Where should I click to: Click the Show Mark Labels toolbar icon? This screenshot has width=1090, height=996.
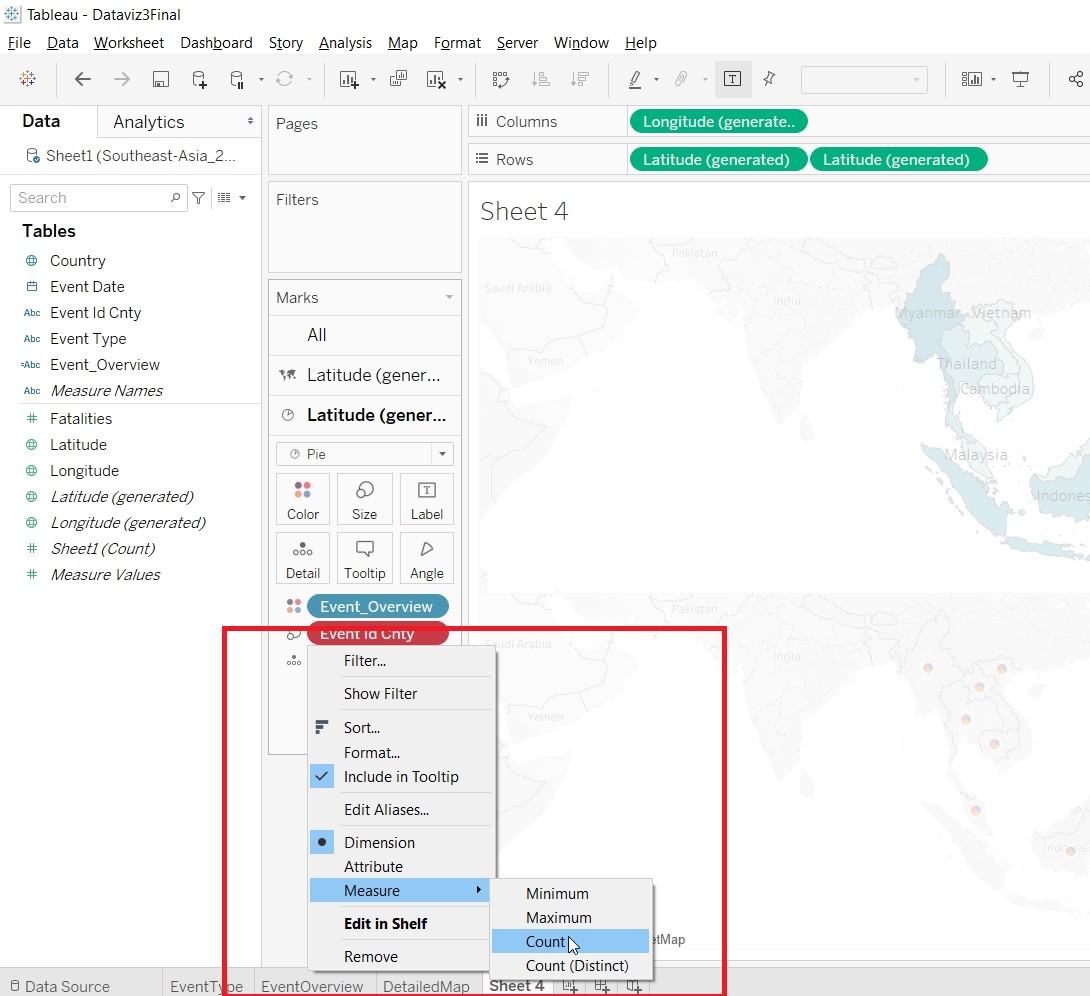click(732, 80)
